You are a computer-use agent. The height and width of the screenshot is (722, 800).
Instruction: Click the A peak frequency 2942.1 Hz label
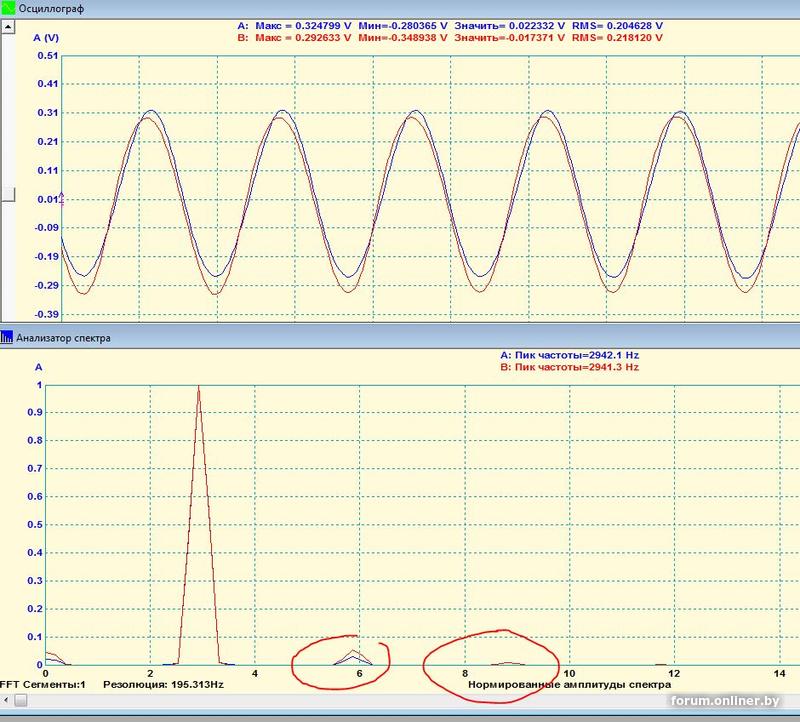pyautogui.click(x=570, y=355)
